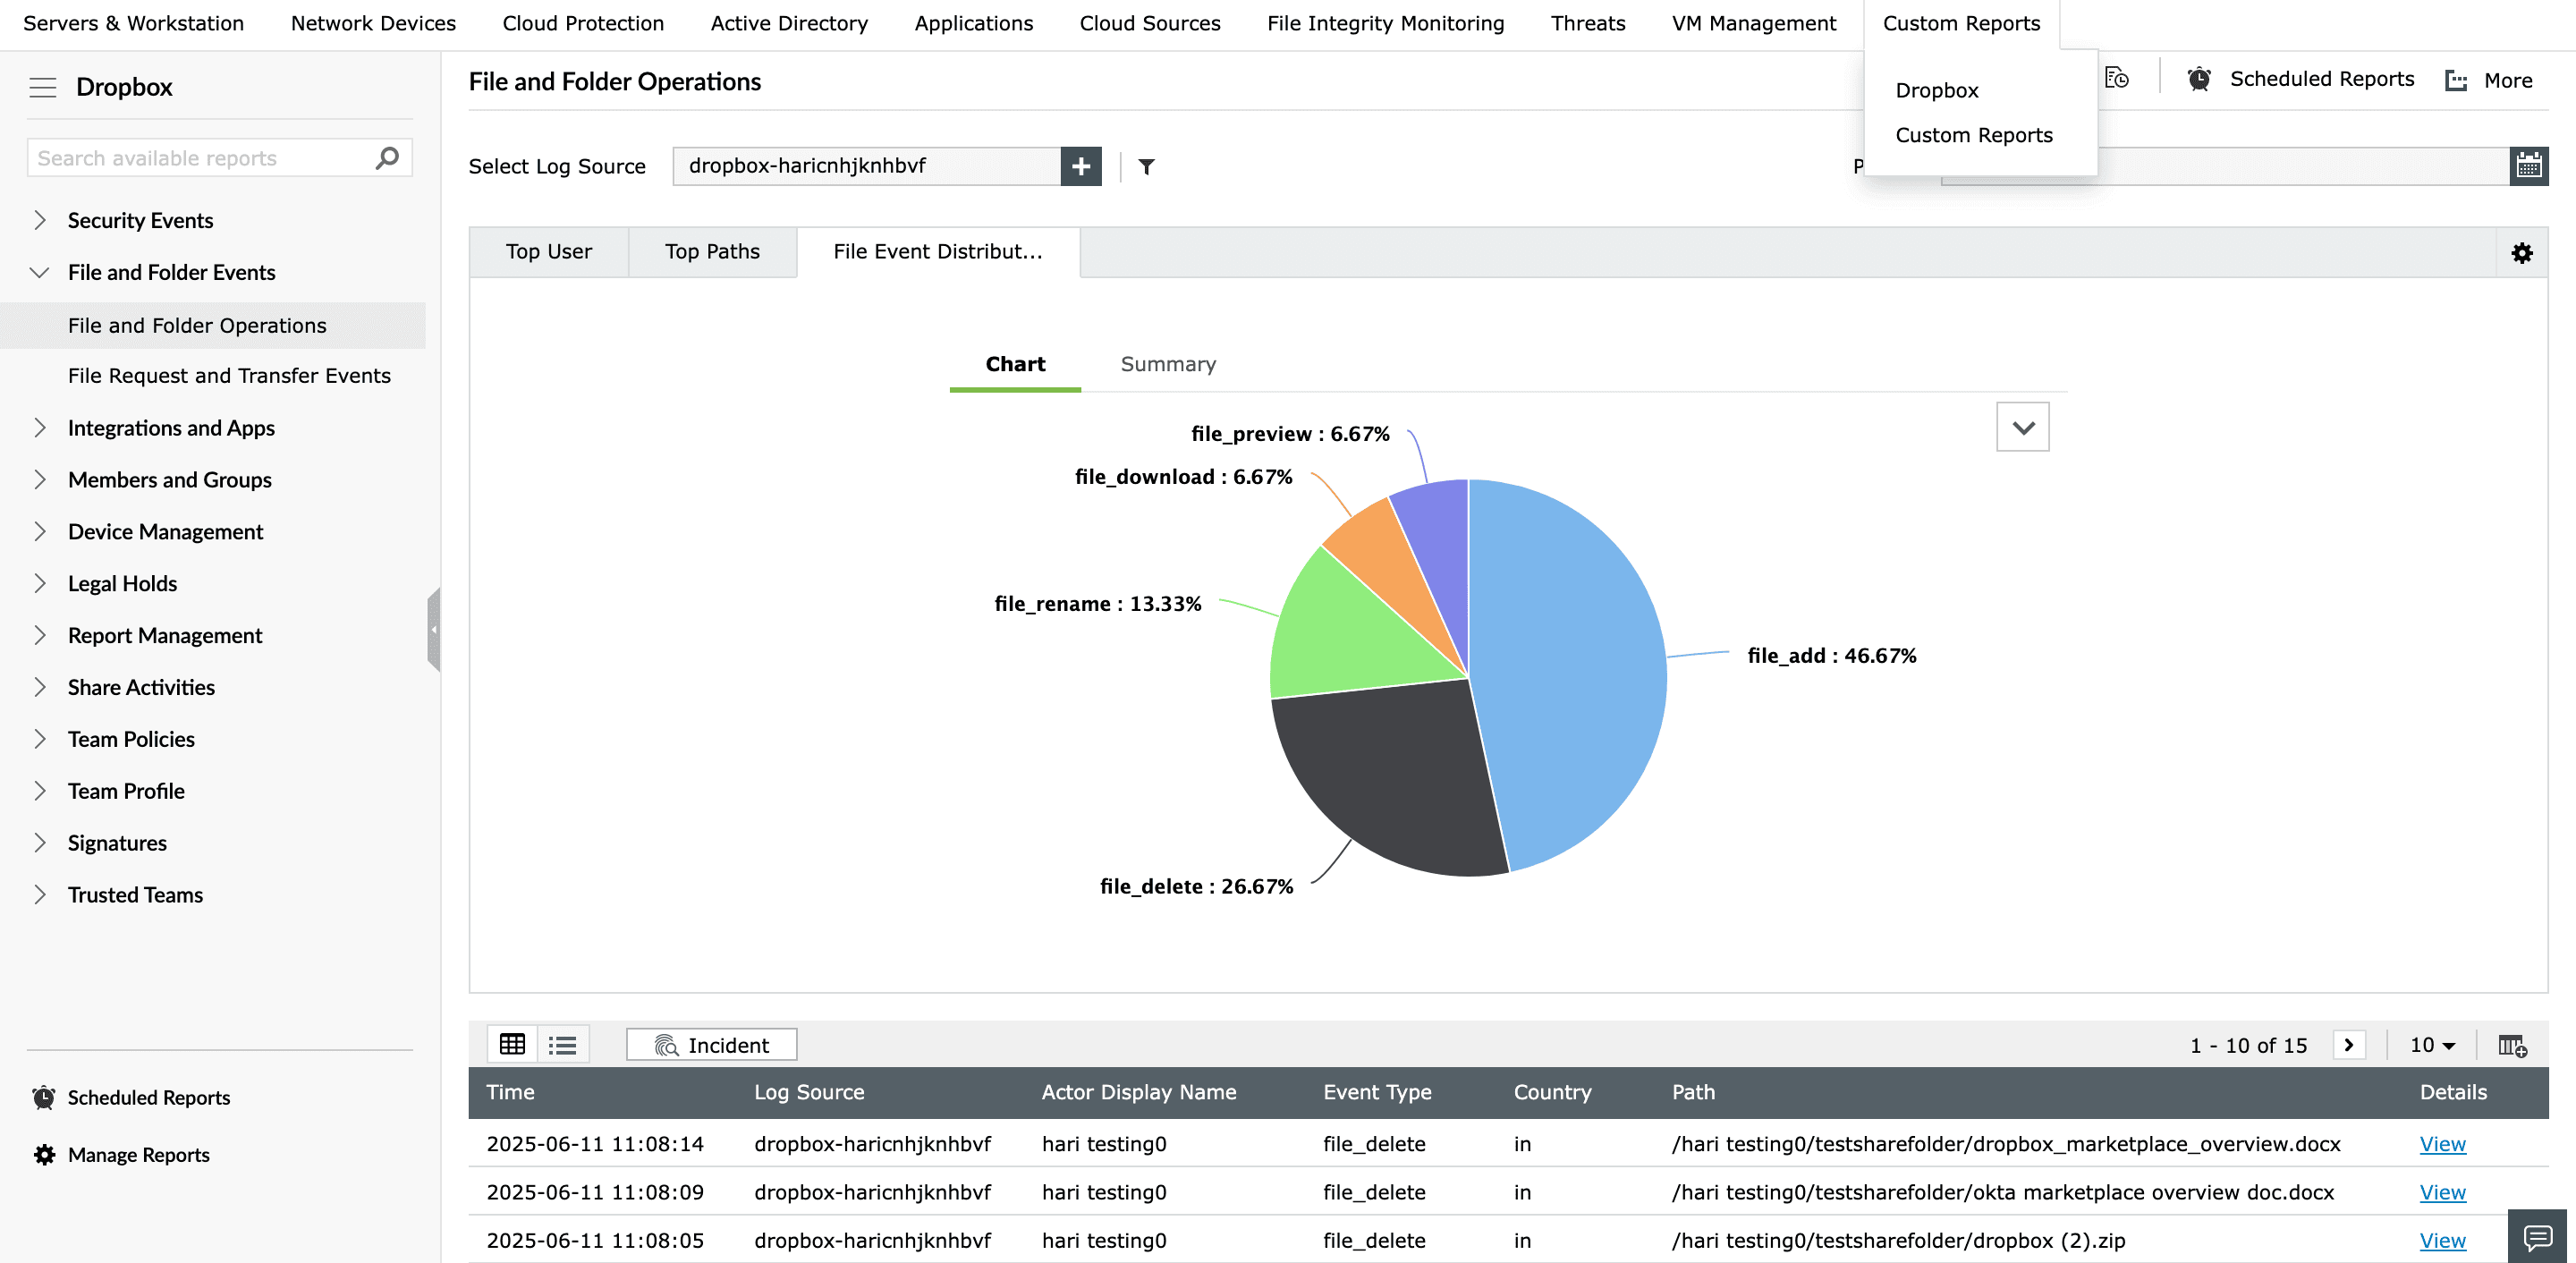This screenshot has height=1263, width=2576.
Task: Click the sidebar Scheduled Reports clock icon
Action: pyautogui.click(x=44, y=1097)
